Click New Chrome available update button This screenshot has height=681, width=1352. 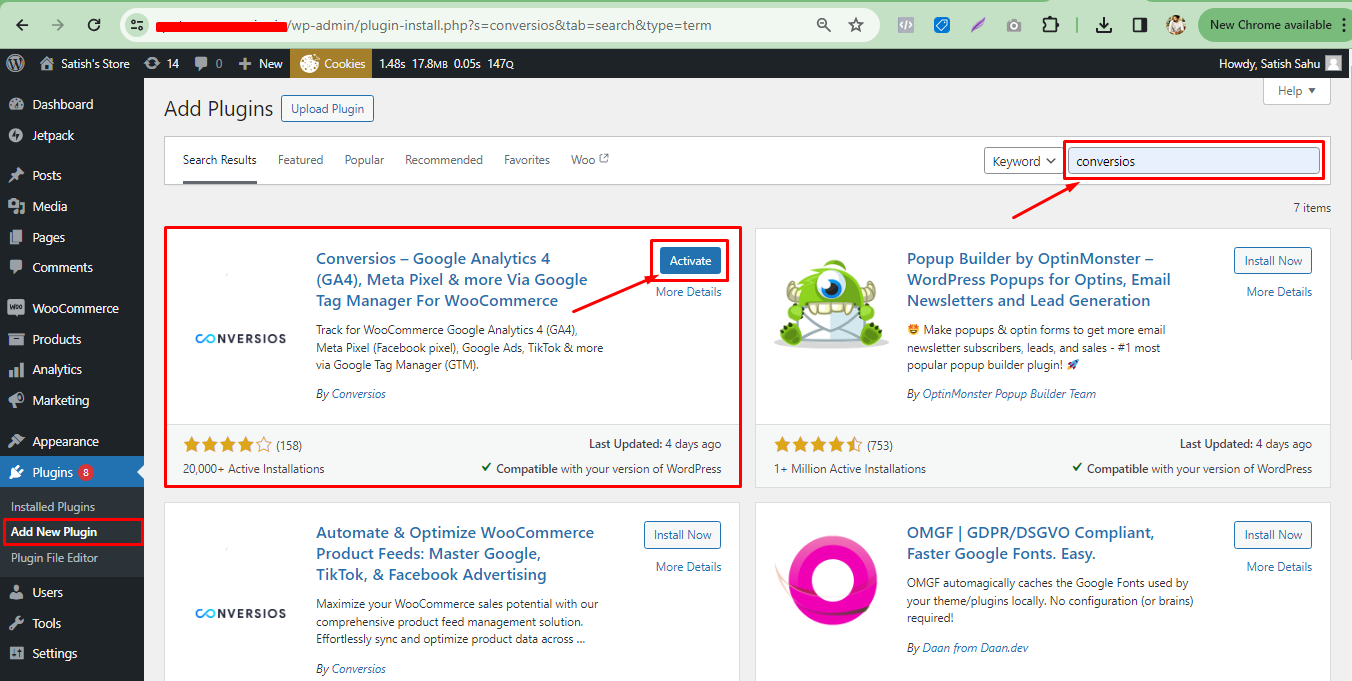pyautogui.click(x=1273, y=25)
